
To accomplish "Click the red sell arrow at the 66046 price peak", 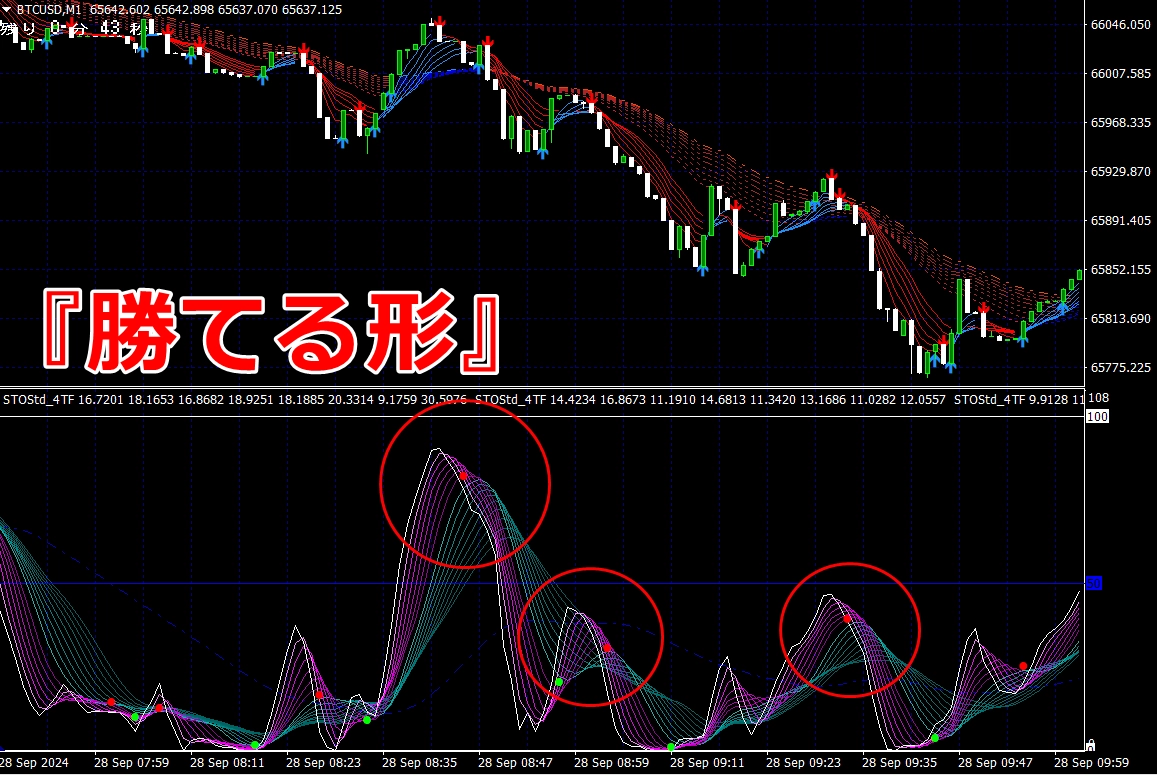I will coord(440,21).
